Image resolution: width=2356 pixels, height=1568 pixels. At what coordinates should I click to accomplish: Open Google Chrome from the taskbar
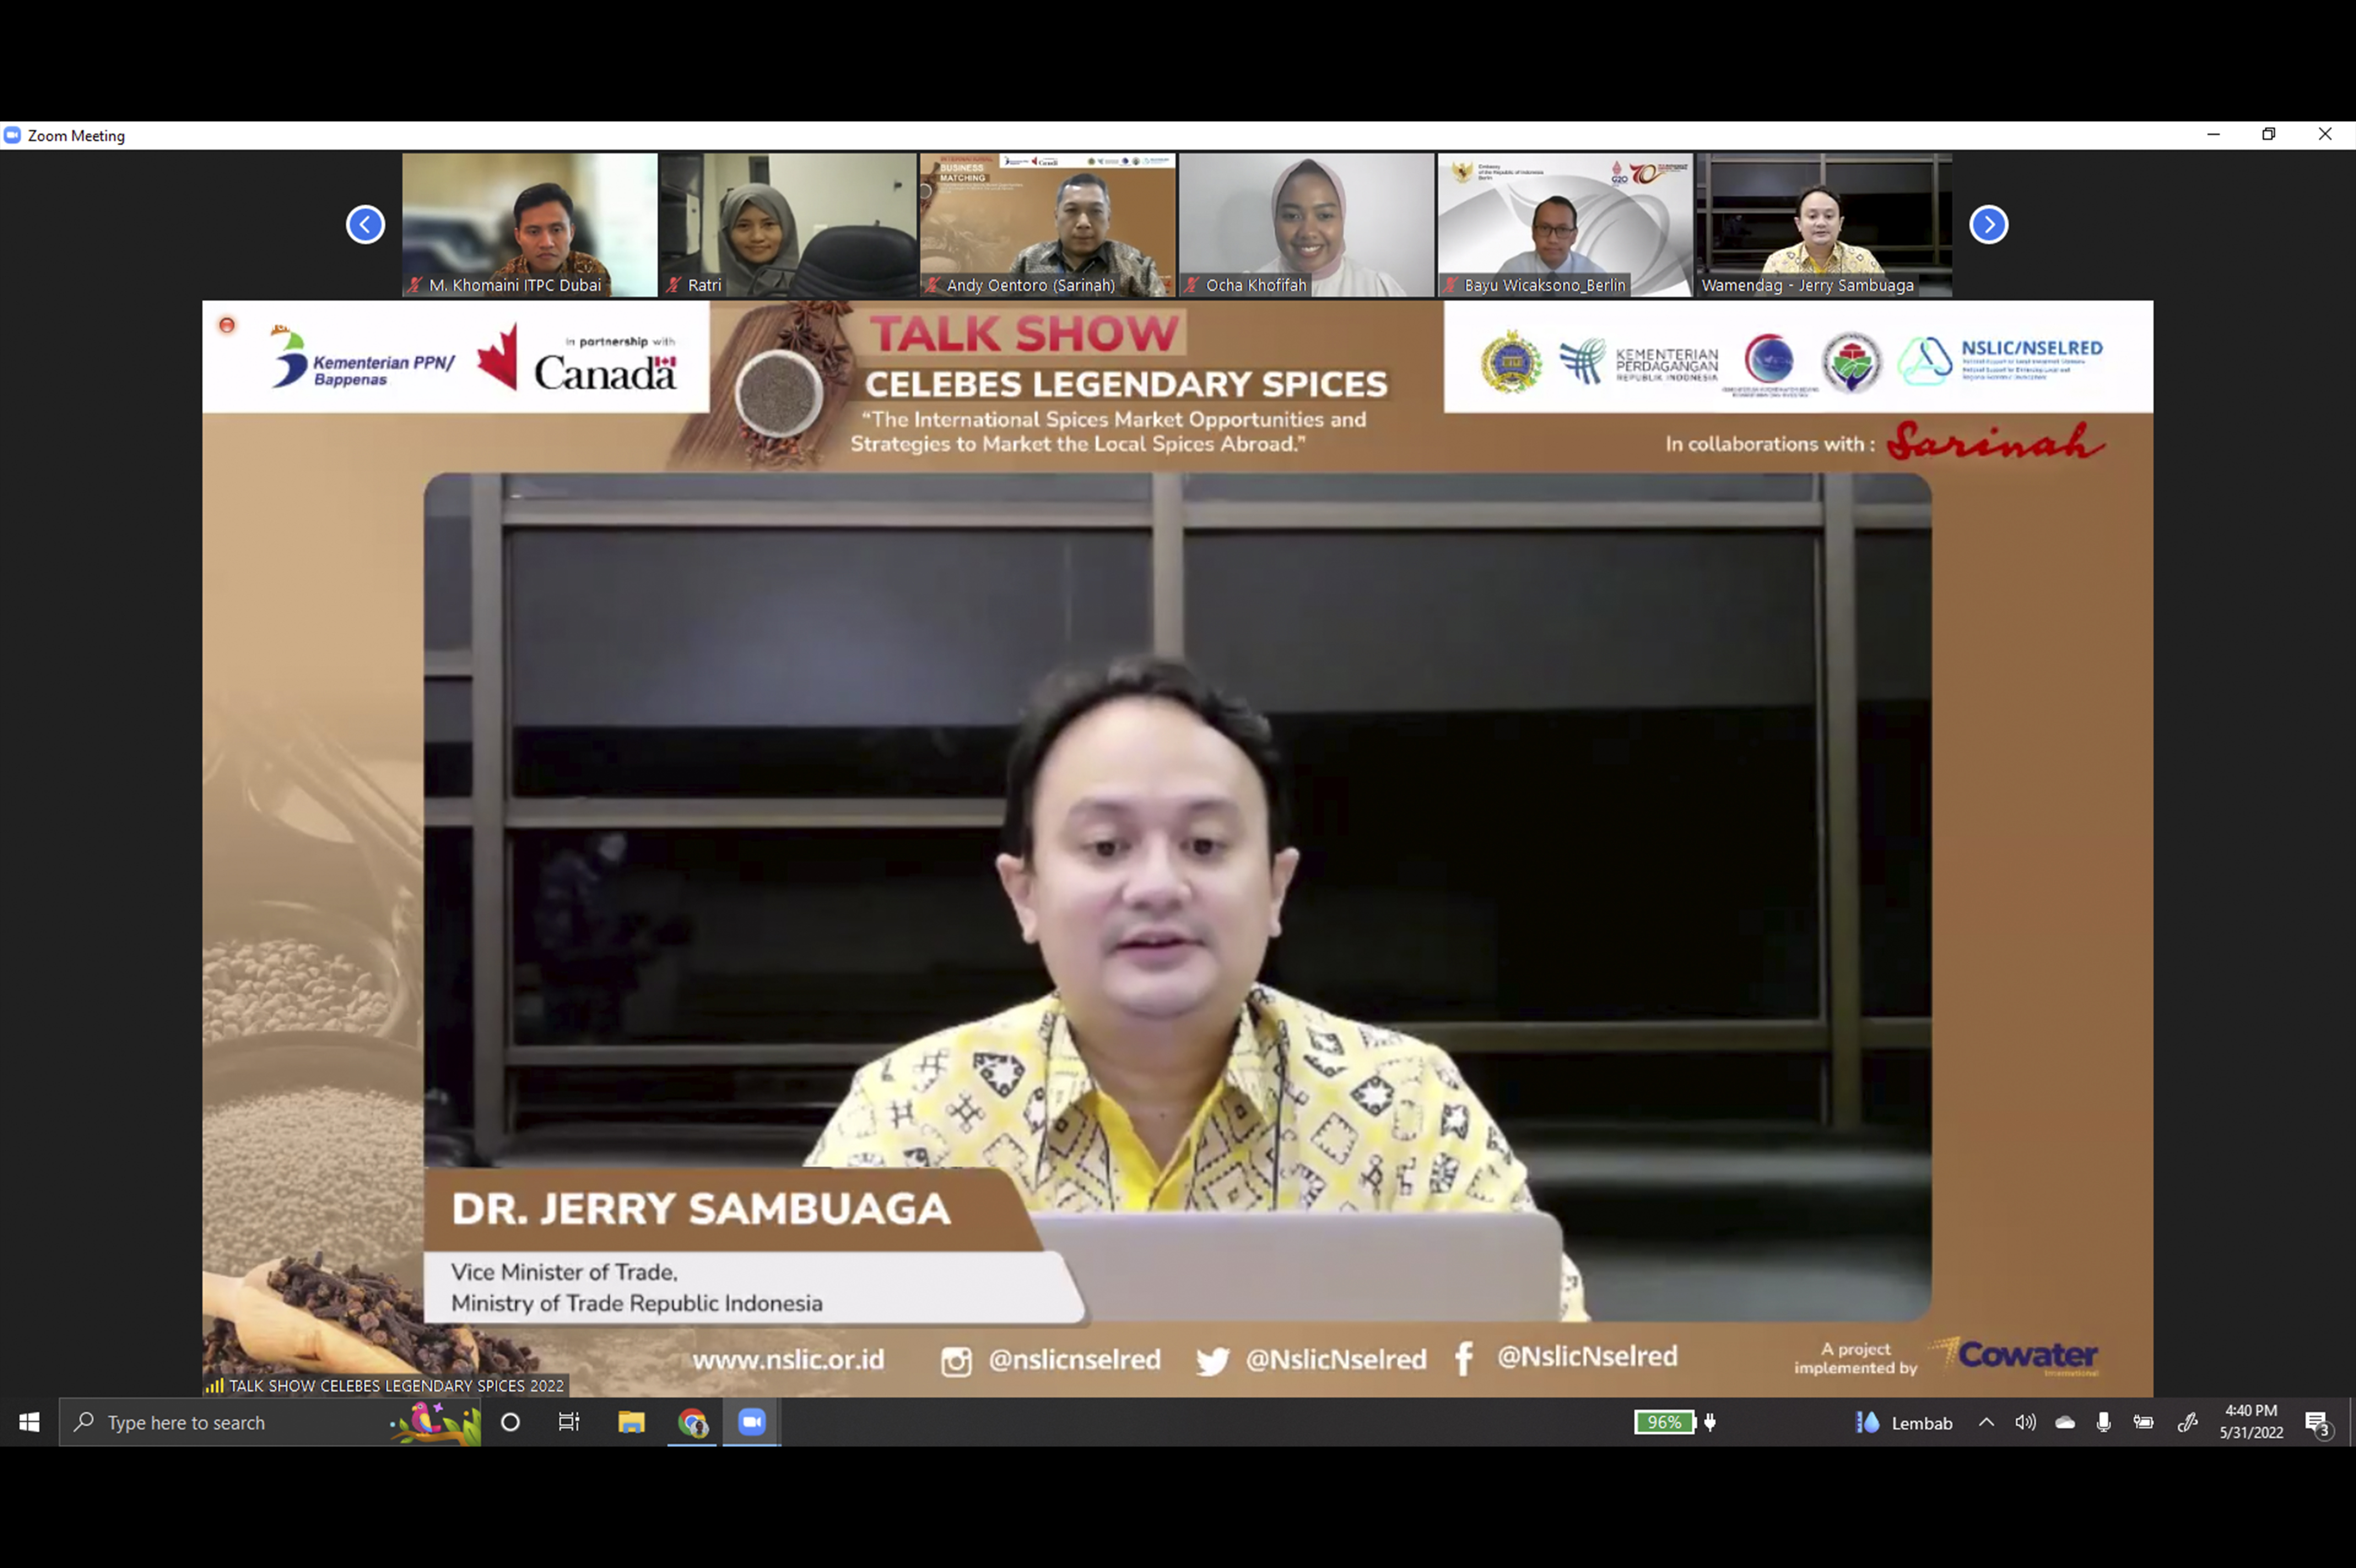pyautogui.click(x=692, y=1422)
